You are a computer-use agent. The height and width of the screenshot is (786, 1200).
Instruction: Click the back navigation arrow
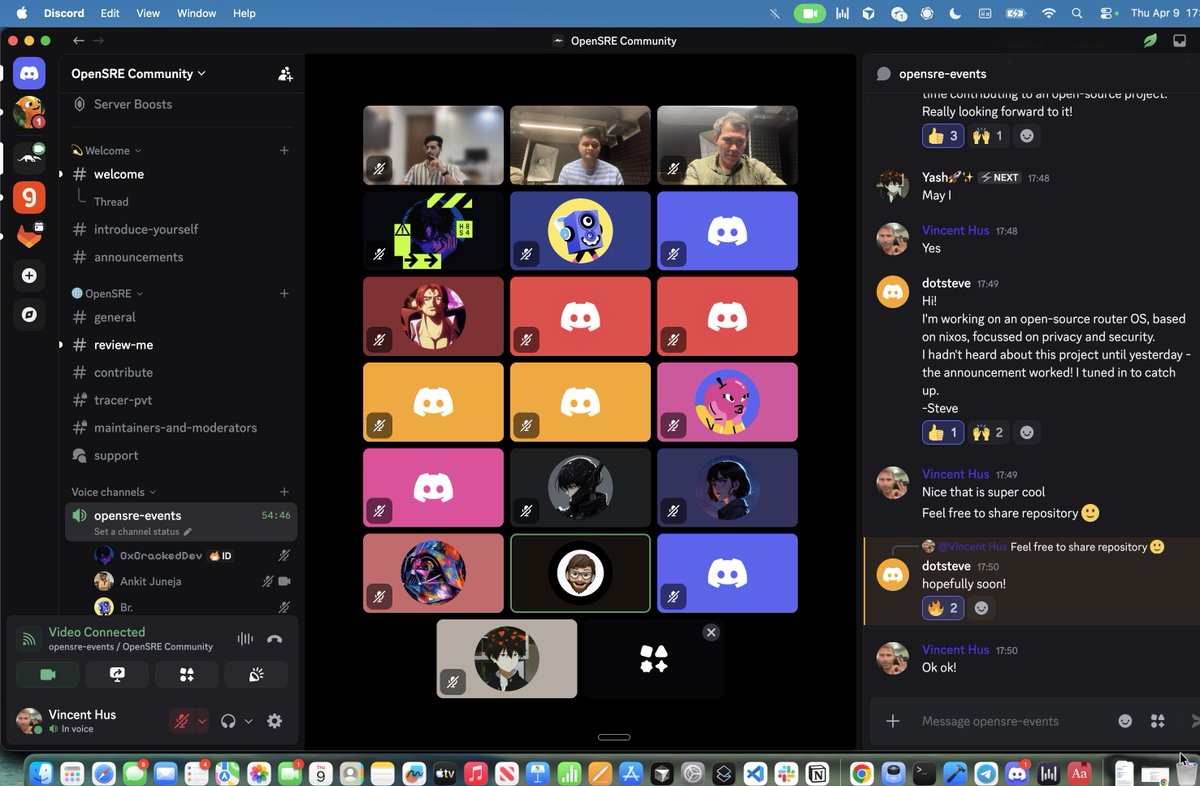pos(78,41)
